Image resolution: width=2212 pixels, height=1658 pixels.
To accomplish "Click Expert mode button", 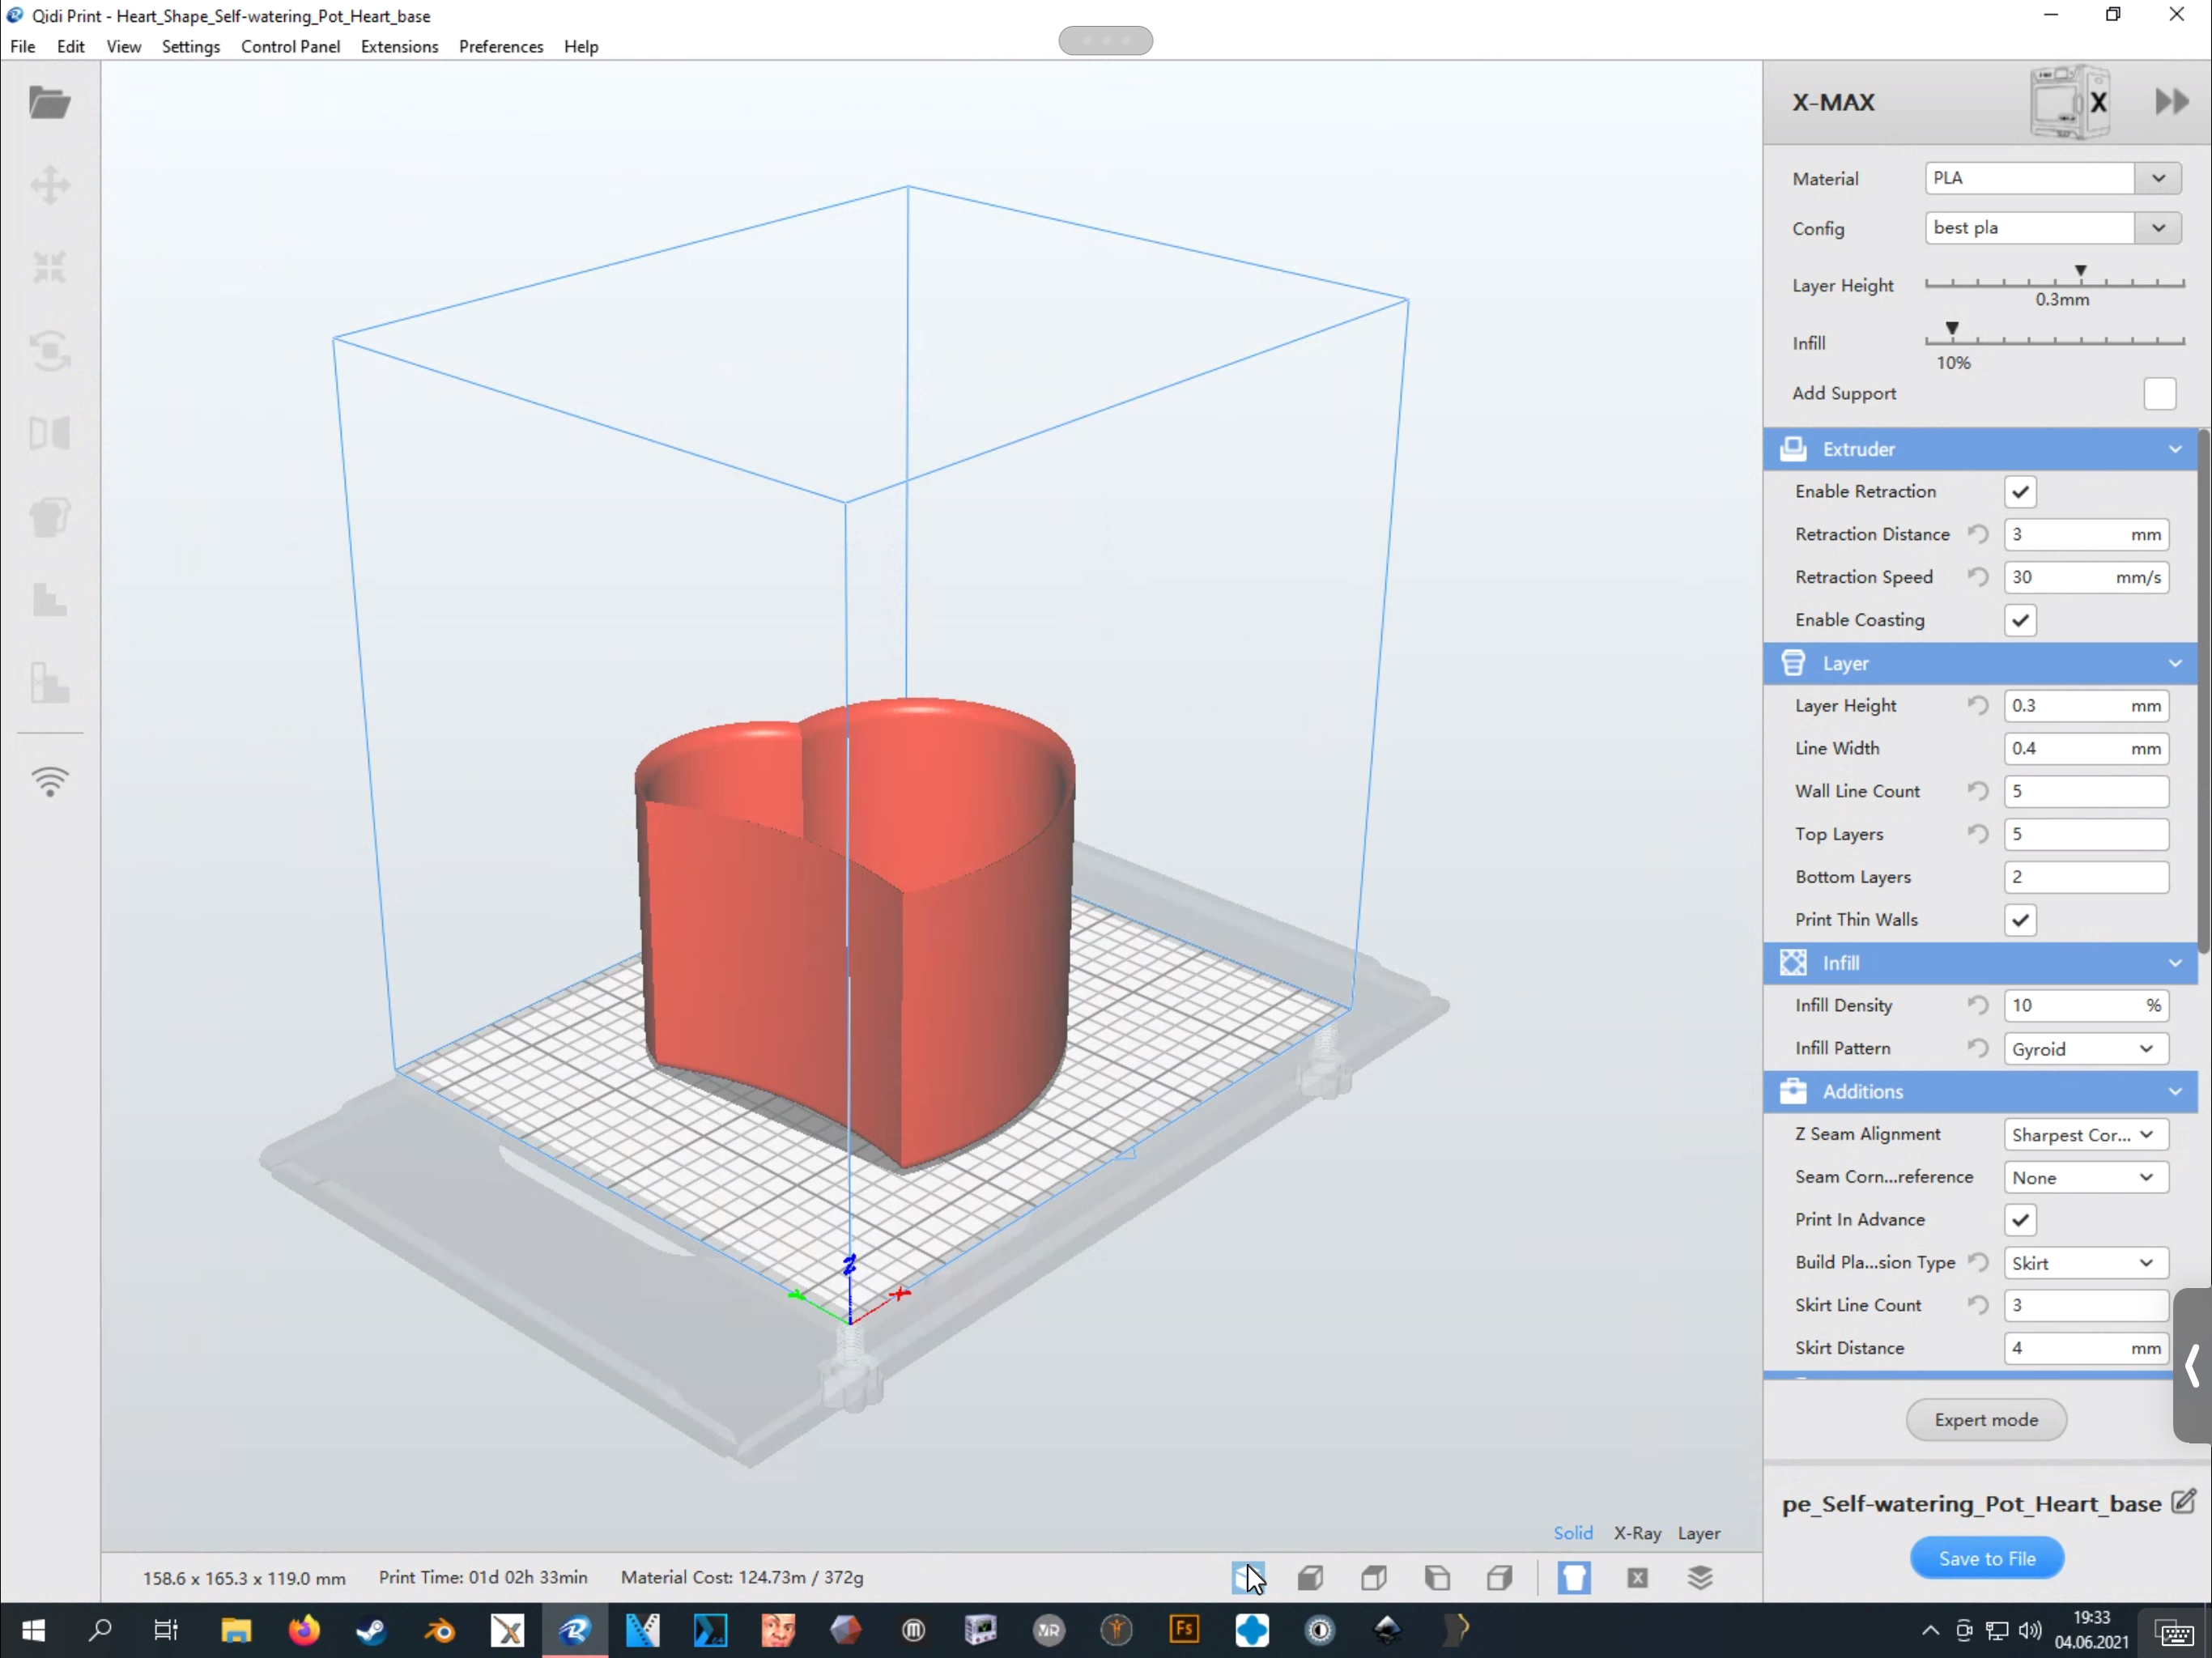I will click(x=1985, y=1419).
